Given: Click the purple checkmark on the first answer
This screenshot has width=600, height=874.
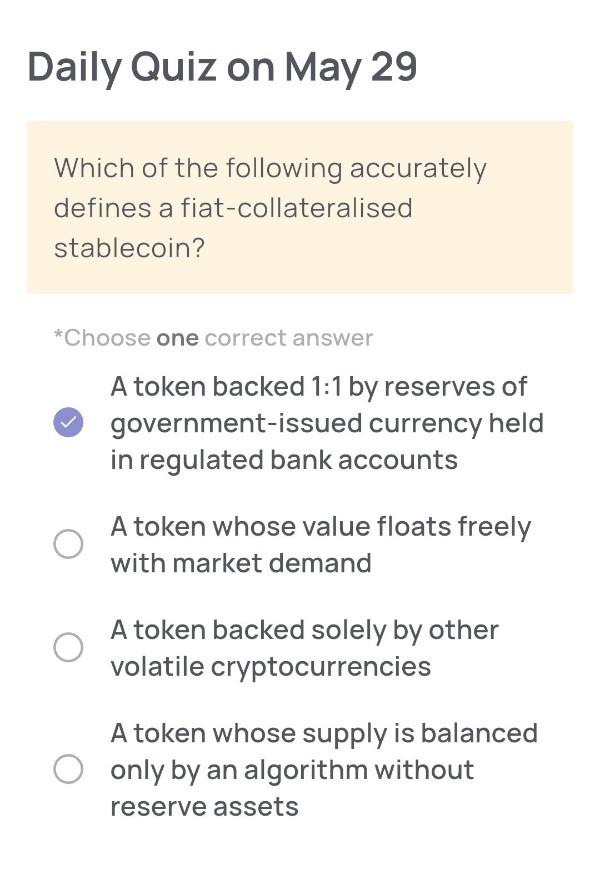Looking at the screenshot, I should click(68, 422).
